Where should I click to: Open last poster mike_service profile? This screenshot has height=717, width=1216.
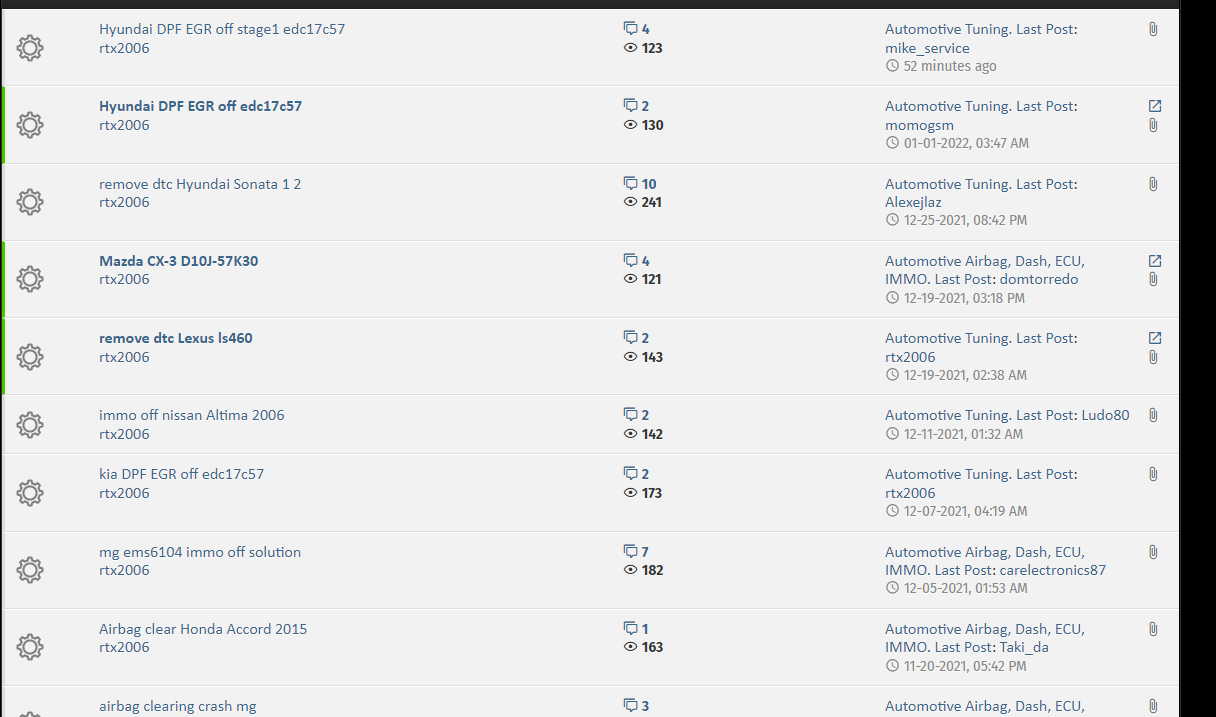pyautogui.click(x=927, y=48)
